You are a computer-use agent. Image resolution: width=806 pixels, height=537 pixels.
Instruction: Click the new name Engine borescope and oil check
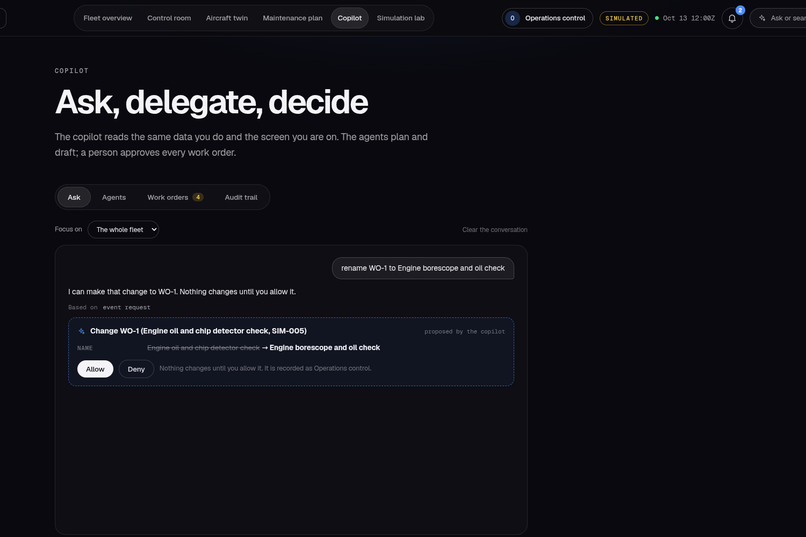click(325, 348)
